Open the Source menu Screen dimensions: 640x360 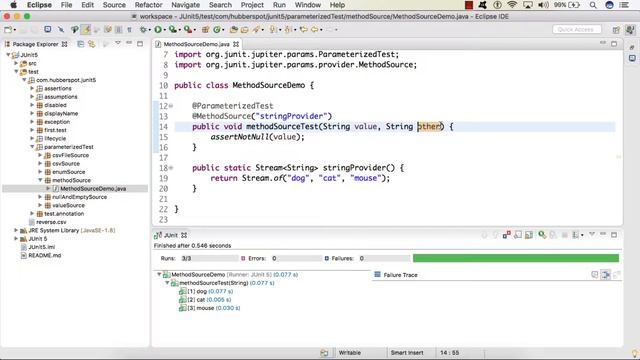pyautogui.click(x=114, y=5)
